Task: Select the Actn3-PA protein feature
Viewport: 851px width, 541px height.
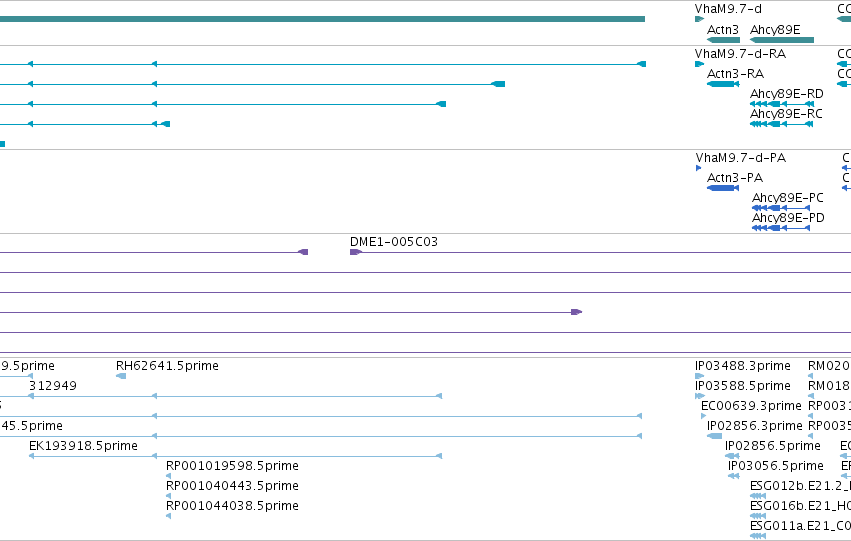Action: coord(723,188)
